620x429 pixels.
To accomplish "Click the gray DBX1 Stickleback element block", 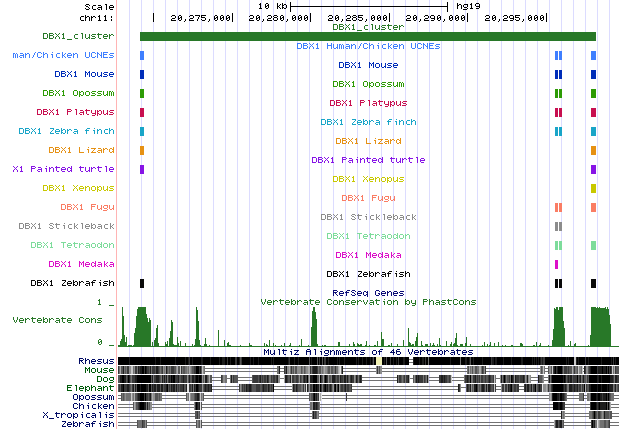I will 558,226.
